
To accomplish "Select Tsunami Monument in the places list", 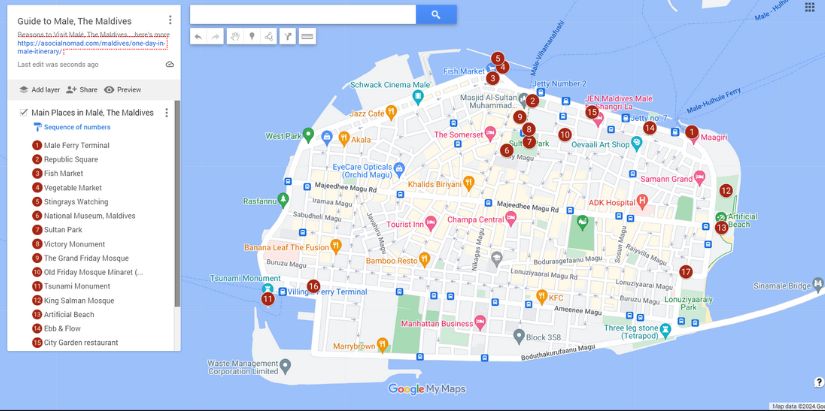I will (x=76, y=286).
